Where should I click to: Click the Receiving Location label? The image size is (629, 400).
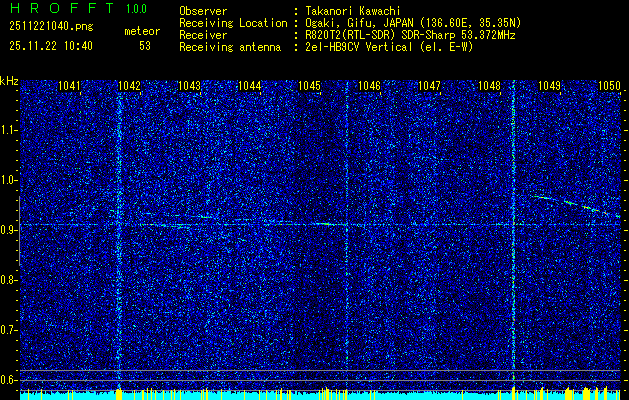point(233,23)
